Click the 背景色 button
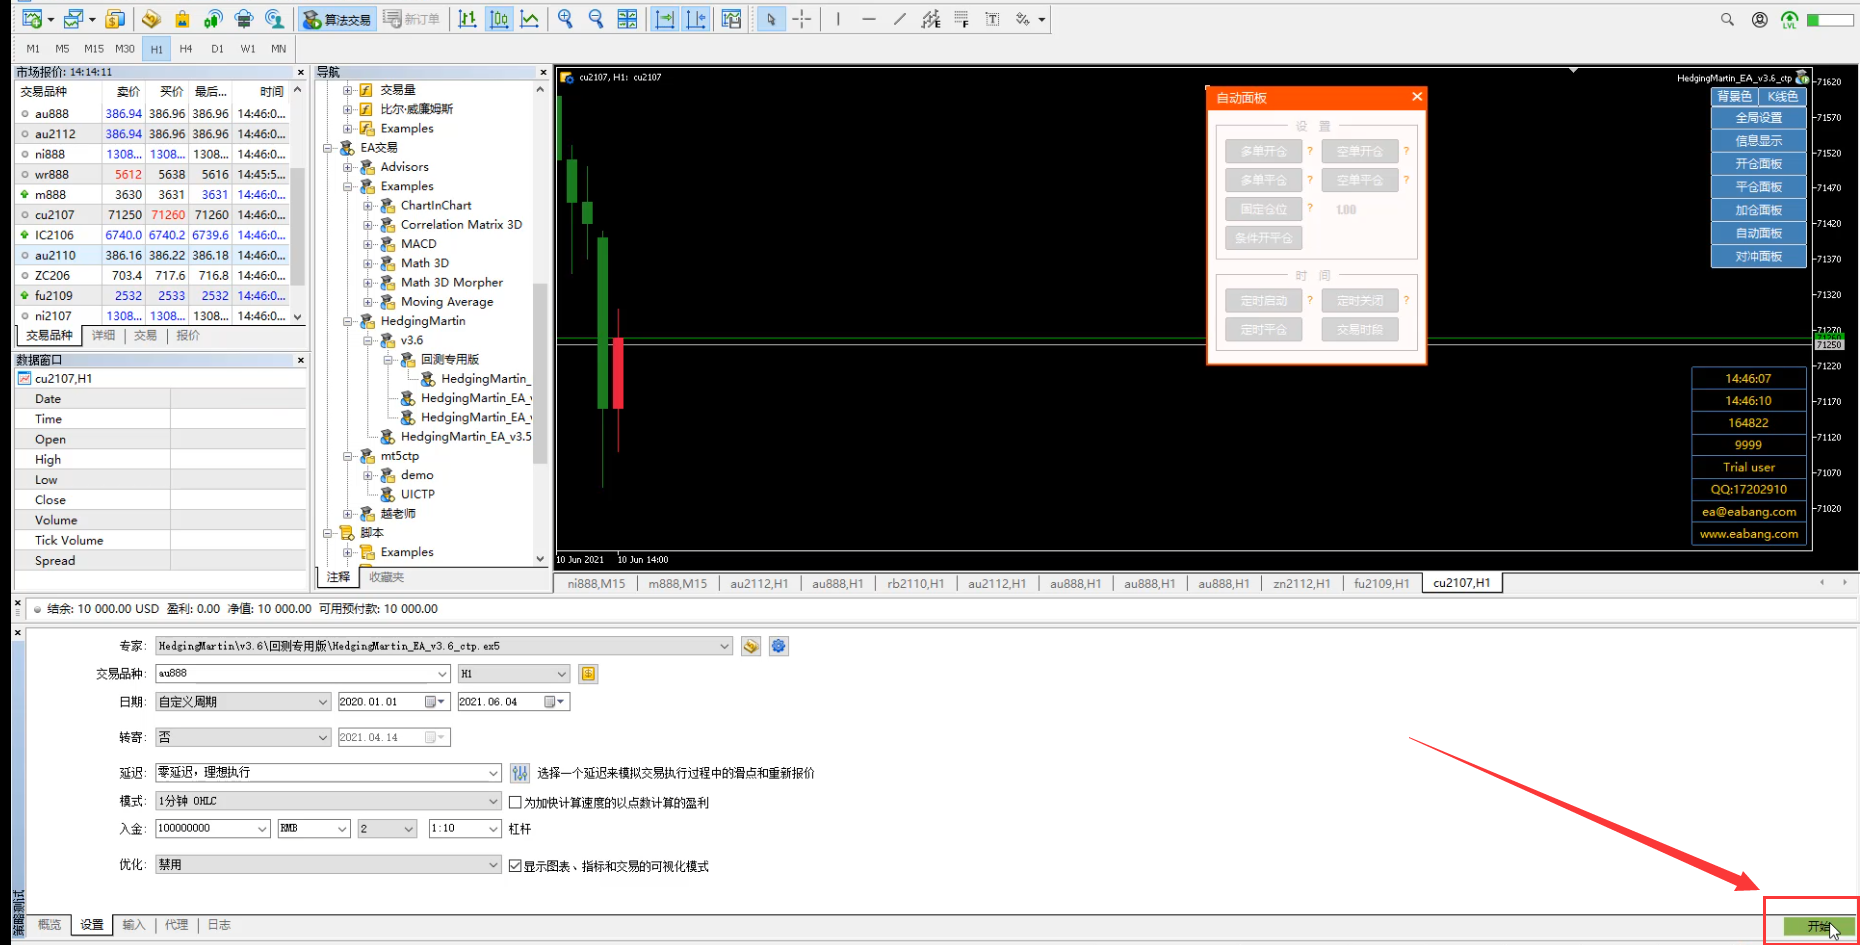The height and width of the screenshot is (945, 1860). (1734, 96)
